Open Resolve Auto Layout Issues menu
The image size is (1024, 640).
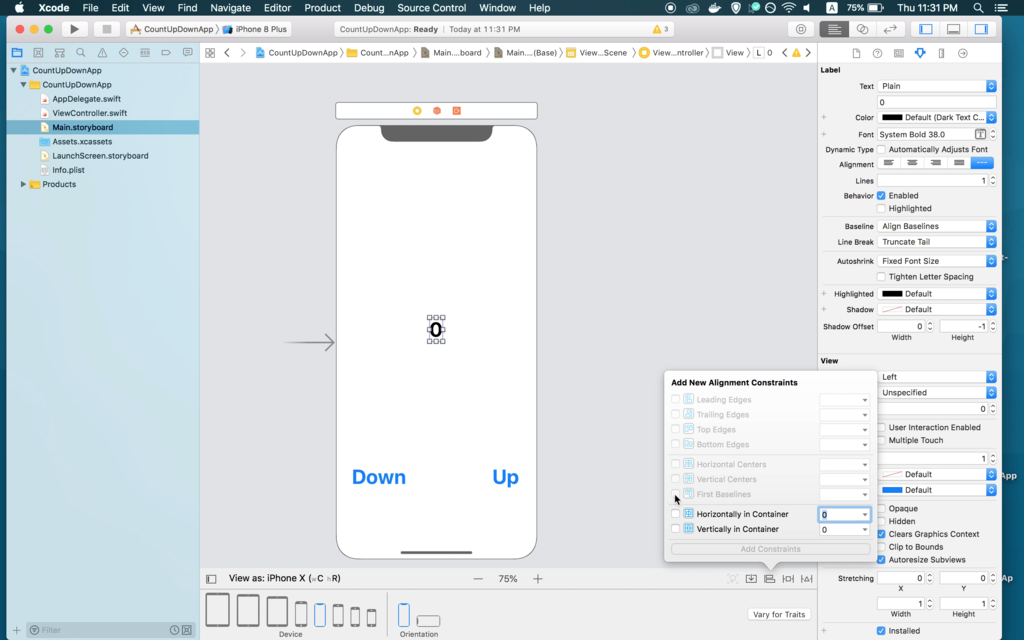point(807,579)
